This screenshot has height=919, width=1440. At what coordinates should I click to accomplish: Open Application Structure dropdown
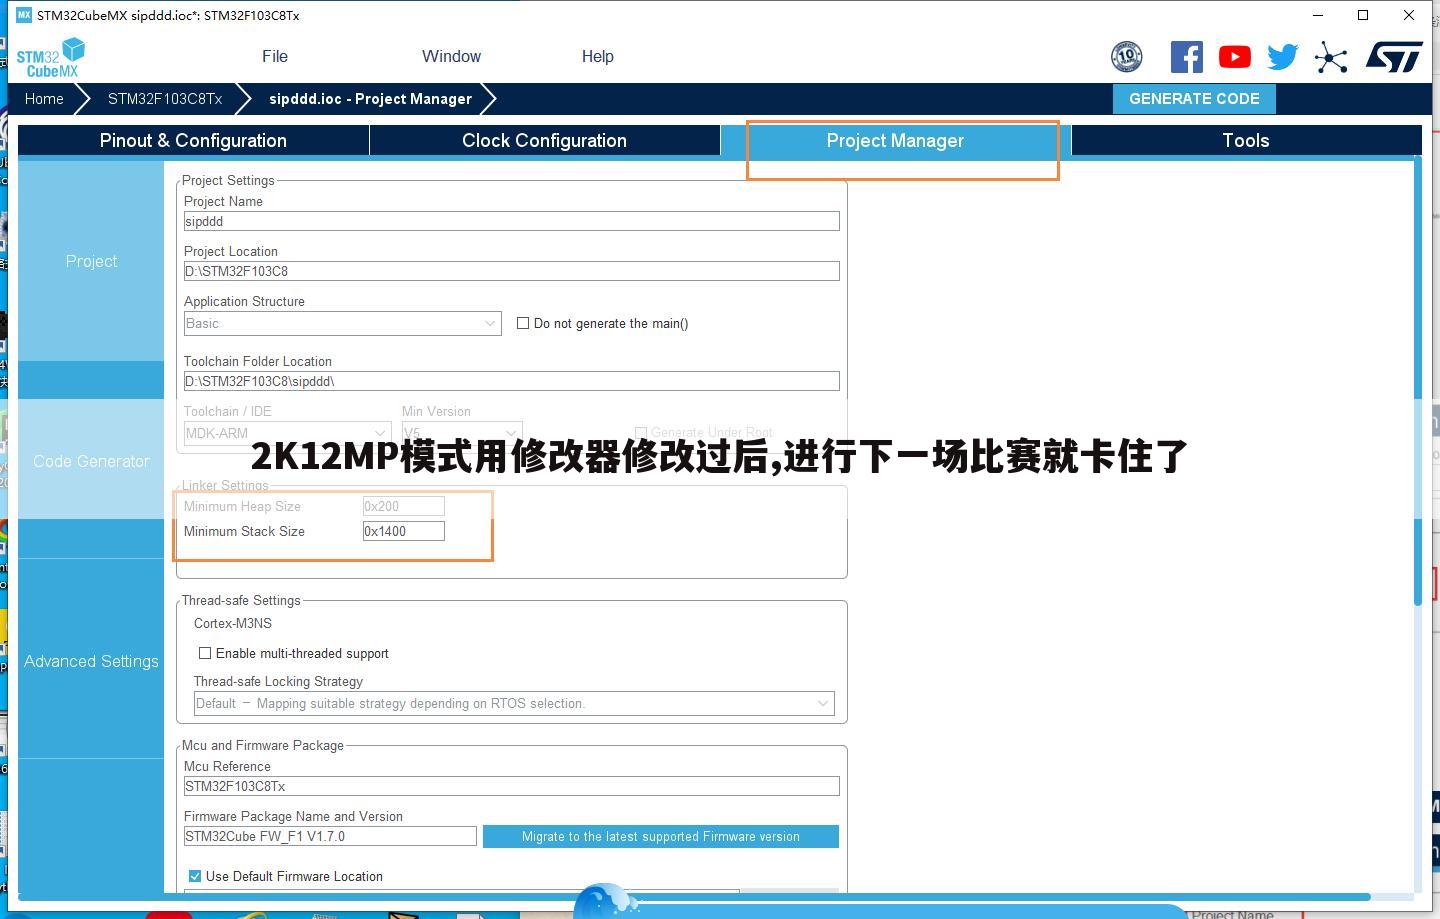[x=342, y=324]
